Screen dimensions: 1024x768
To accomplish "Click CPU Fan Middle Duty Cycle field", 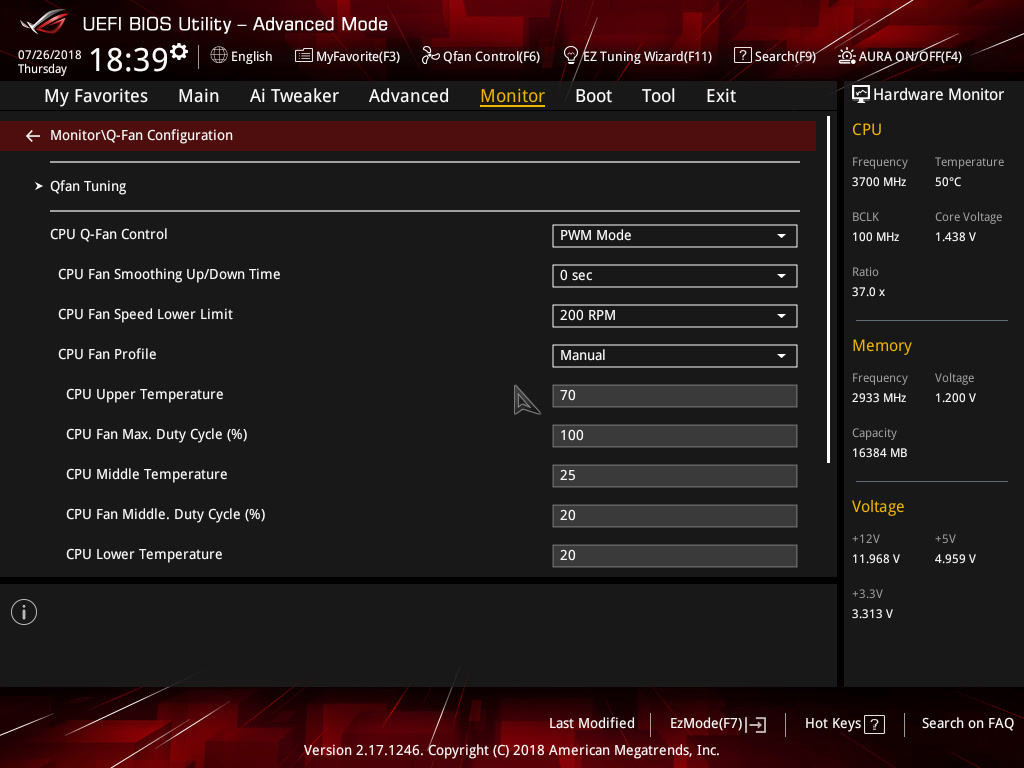I will pyautogui.click(x=675, y=515).
